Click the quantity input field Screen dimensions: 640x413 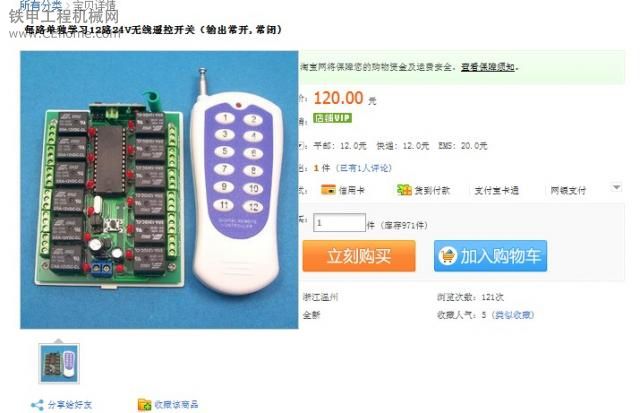(x=339, y=223)
